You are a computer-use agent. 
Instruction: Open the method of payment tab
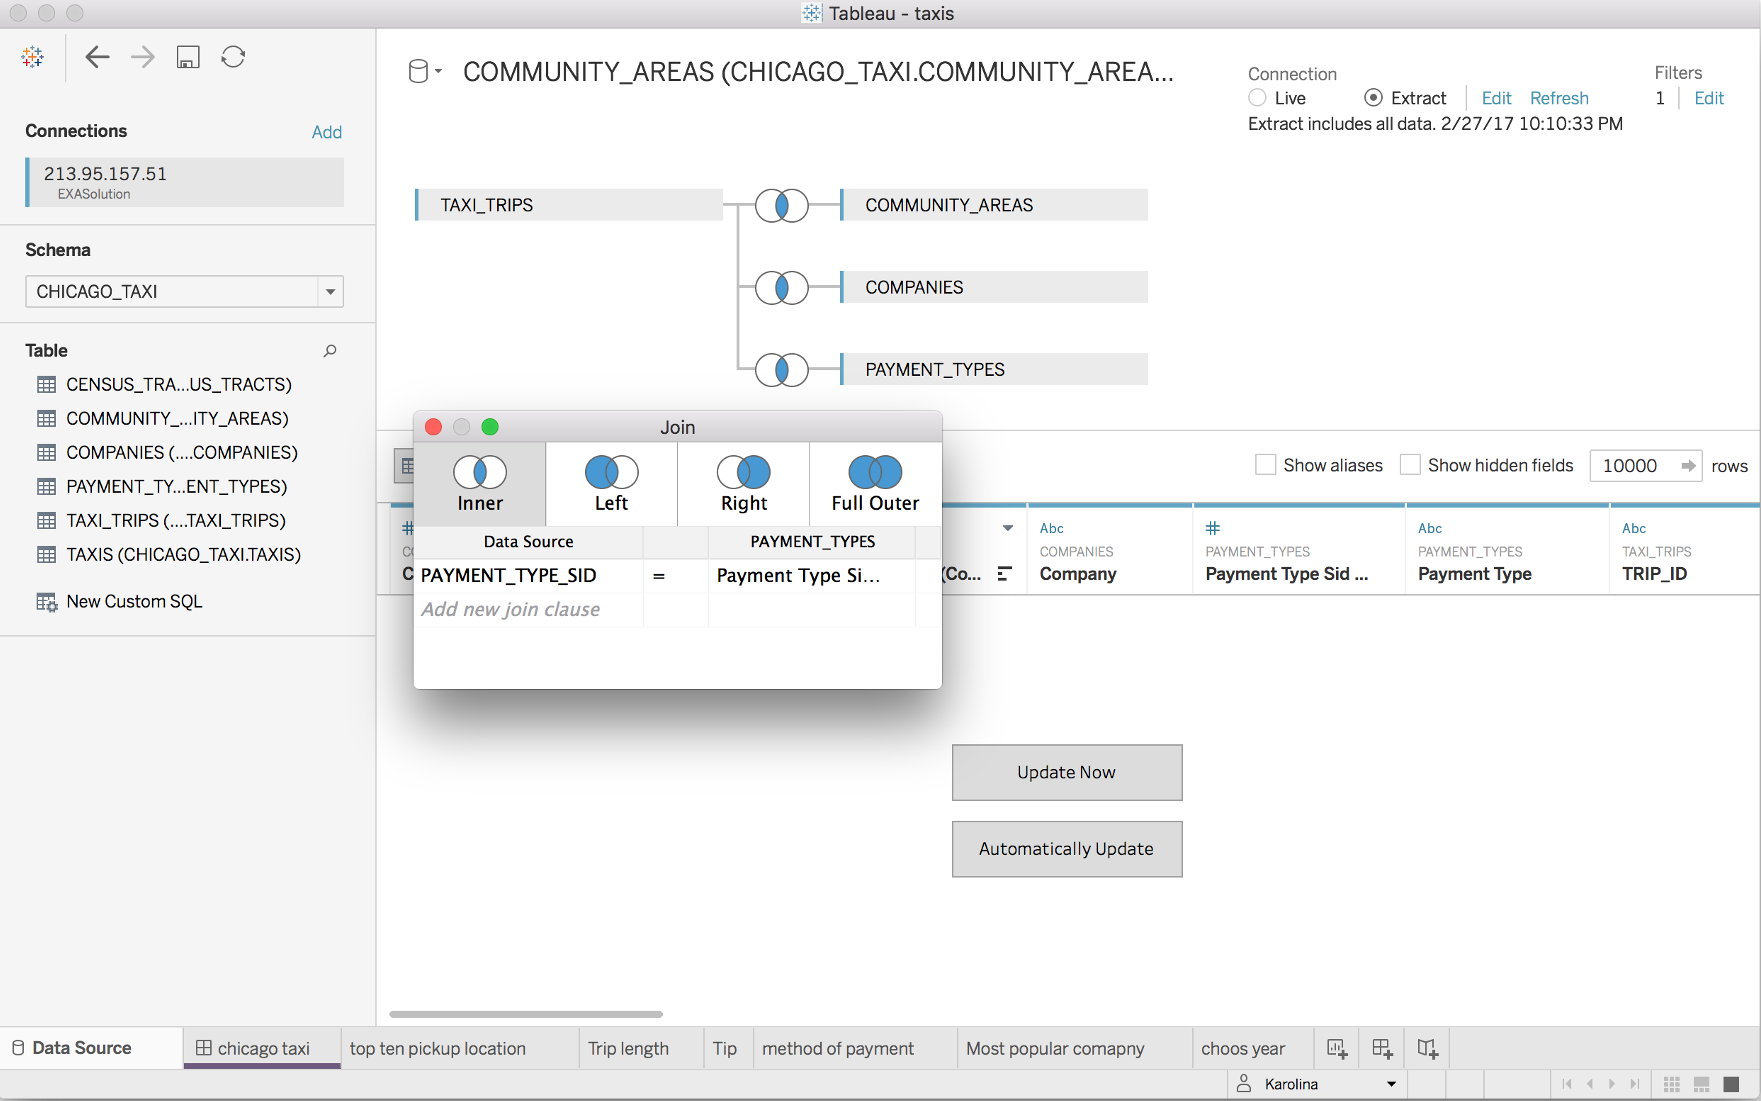(838, 1048)
